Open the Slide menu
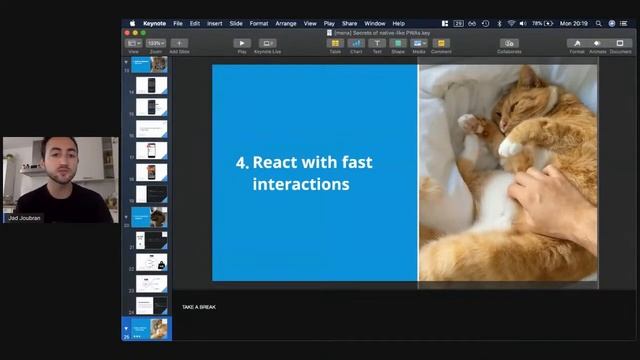 click(236, 24)
